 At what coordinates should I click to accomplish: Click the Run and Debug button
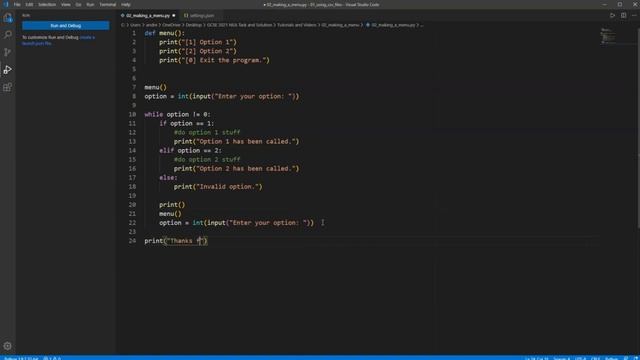(x=66, y=26)
